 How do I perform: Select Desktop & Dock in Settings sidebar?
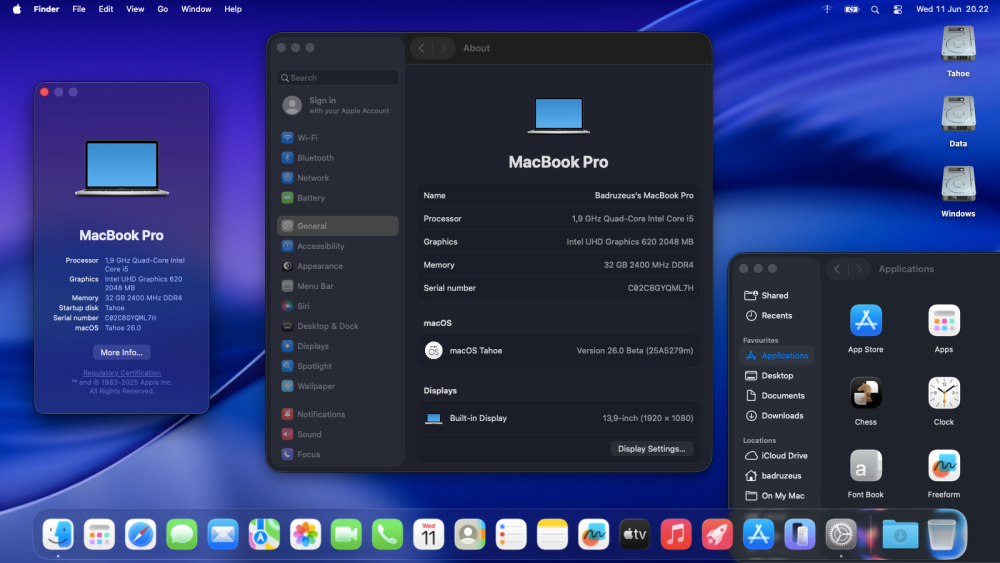(x=338, y=326)
